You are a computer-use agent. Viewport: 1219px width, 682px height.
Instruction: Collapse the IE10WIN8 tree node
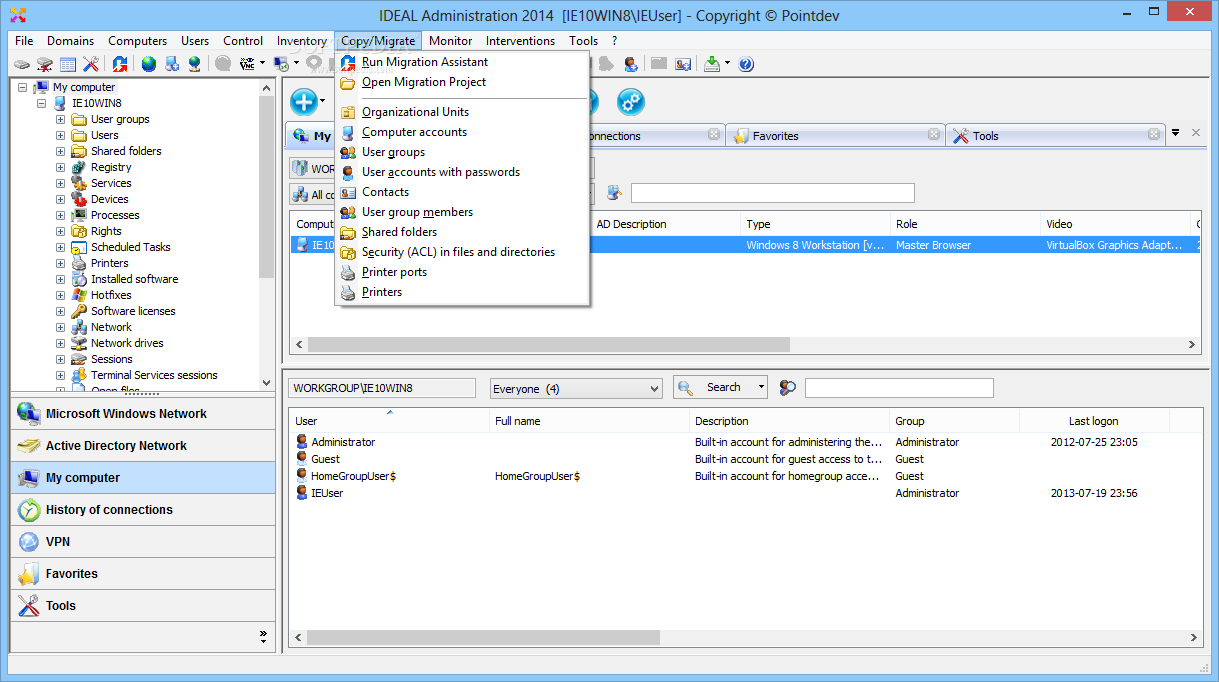tap(41, 103)
